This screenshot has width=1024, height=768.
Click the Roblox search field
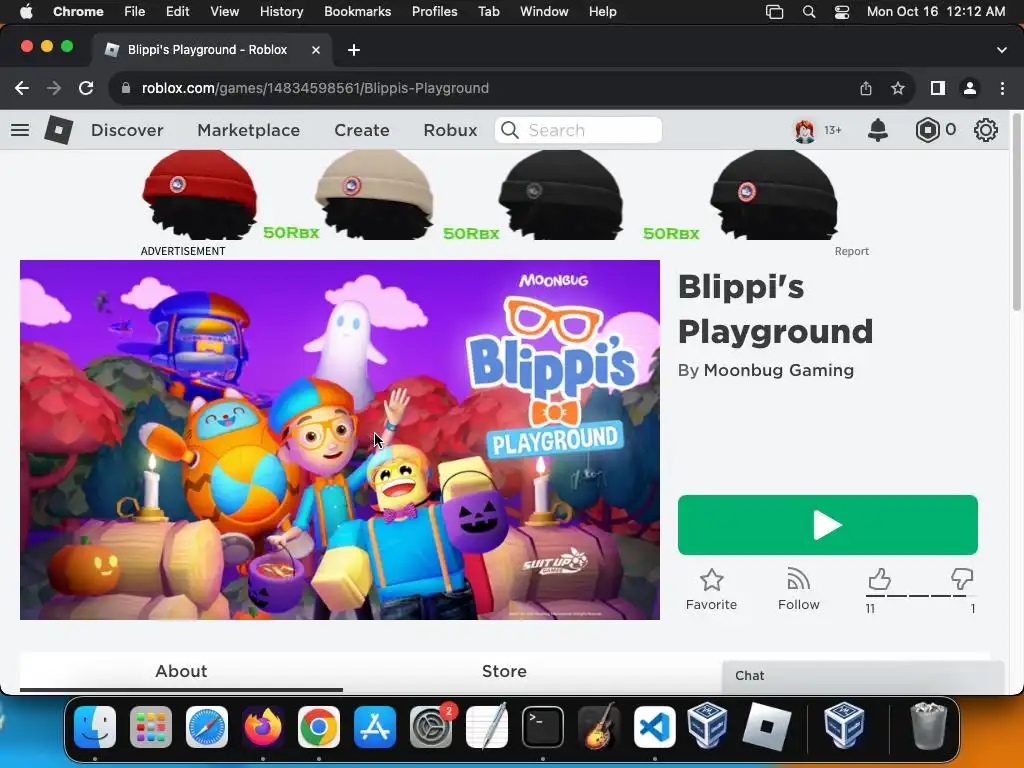click(x=578, y=130)
